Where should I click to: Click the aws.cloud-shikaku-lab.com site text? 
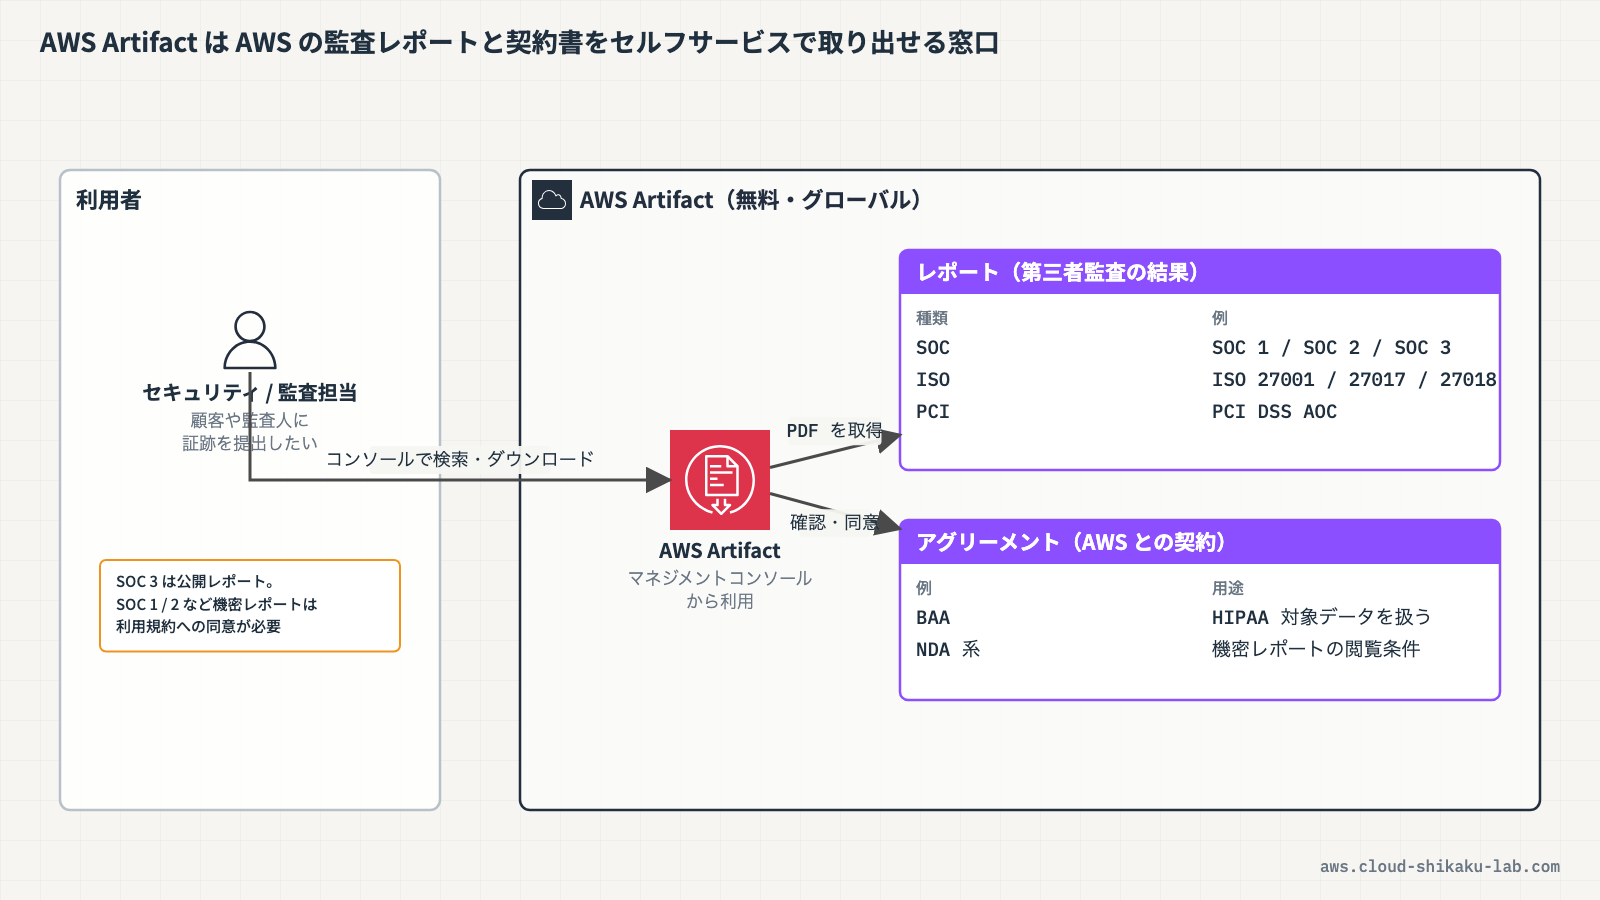(1440, 867)
